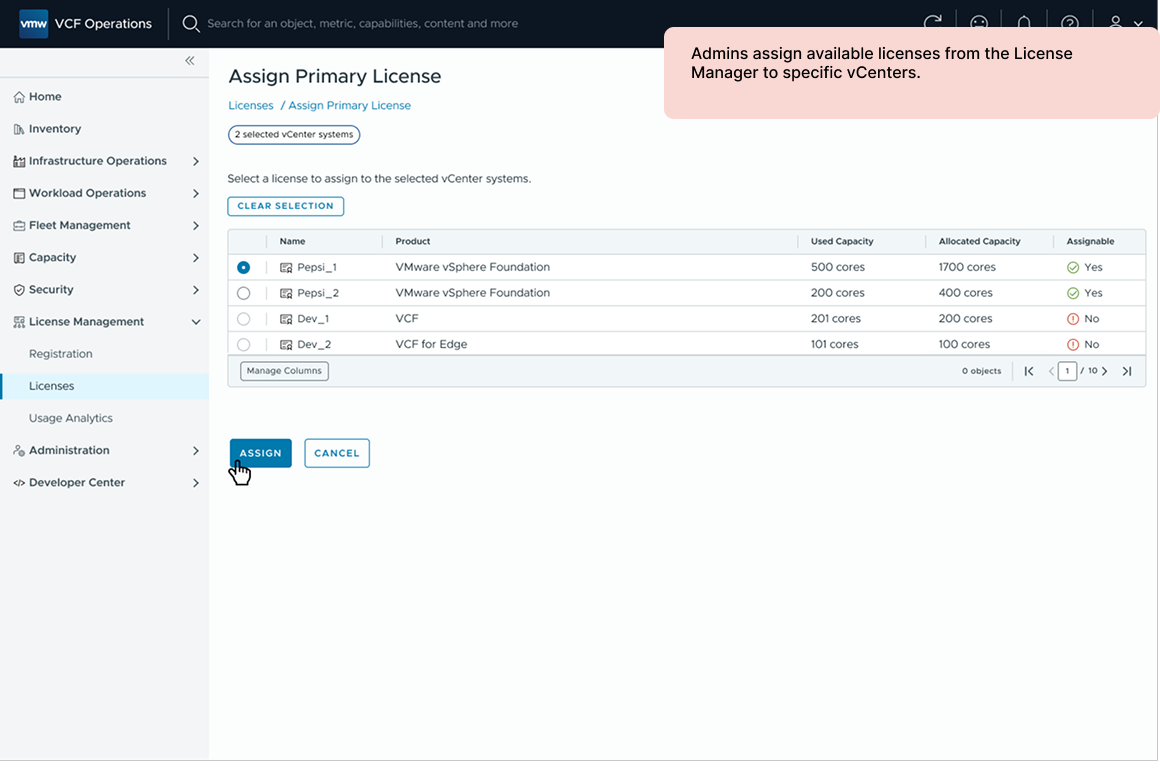Viewport: 1160px width, 769px height.
Task: Expand Developer Center chevron
Action: pyautogui.click(x=195, y=483)
